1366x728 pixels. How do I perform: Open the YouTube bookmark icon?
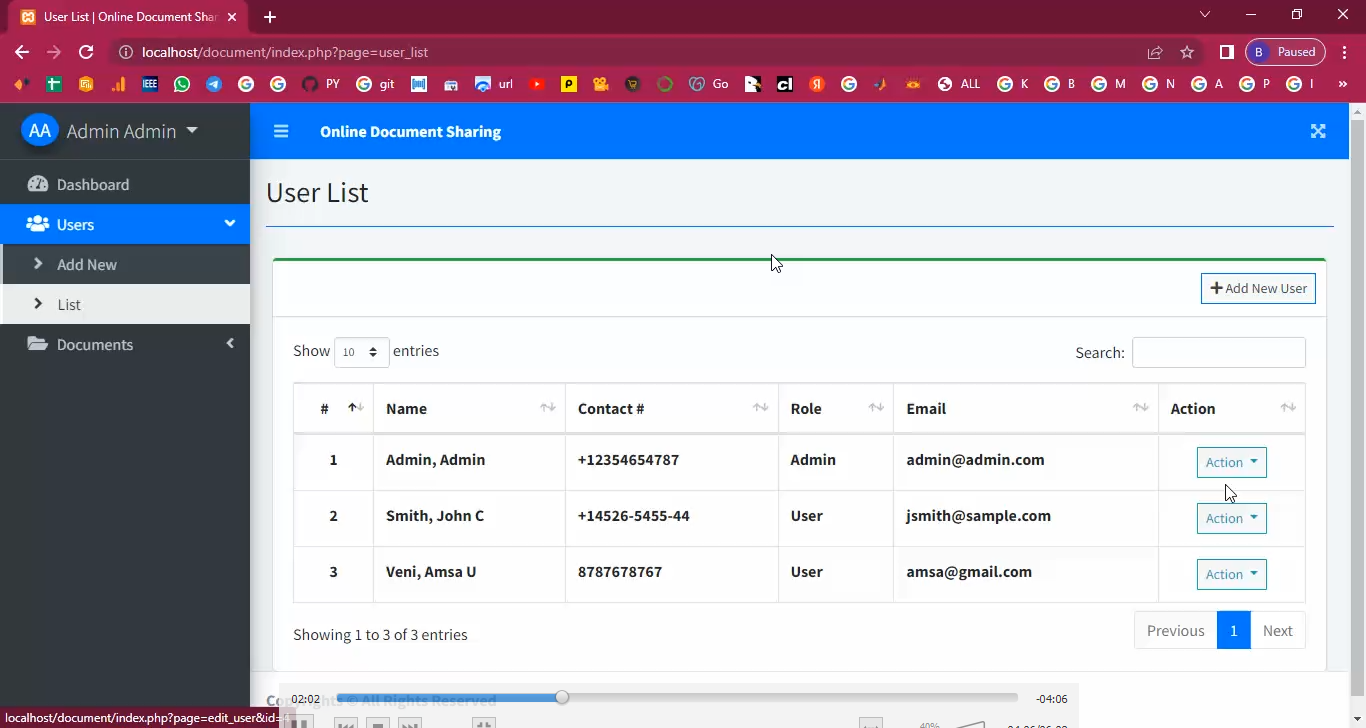click(x=537, y=85)
